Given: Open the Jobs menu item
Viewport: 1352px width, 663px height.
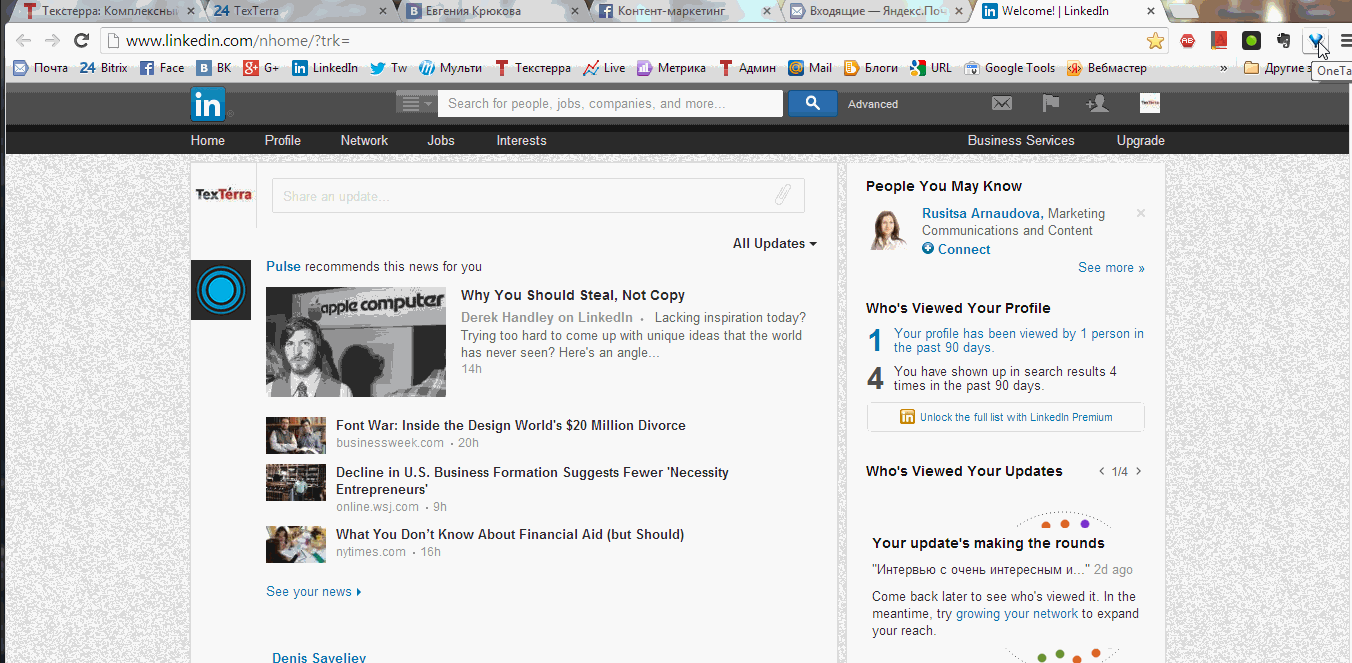Looking at the screenshot, I should 441,140.
